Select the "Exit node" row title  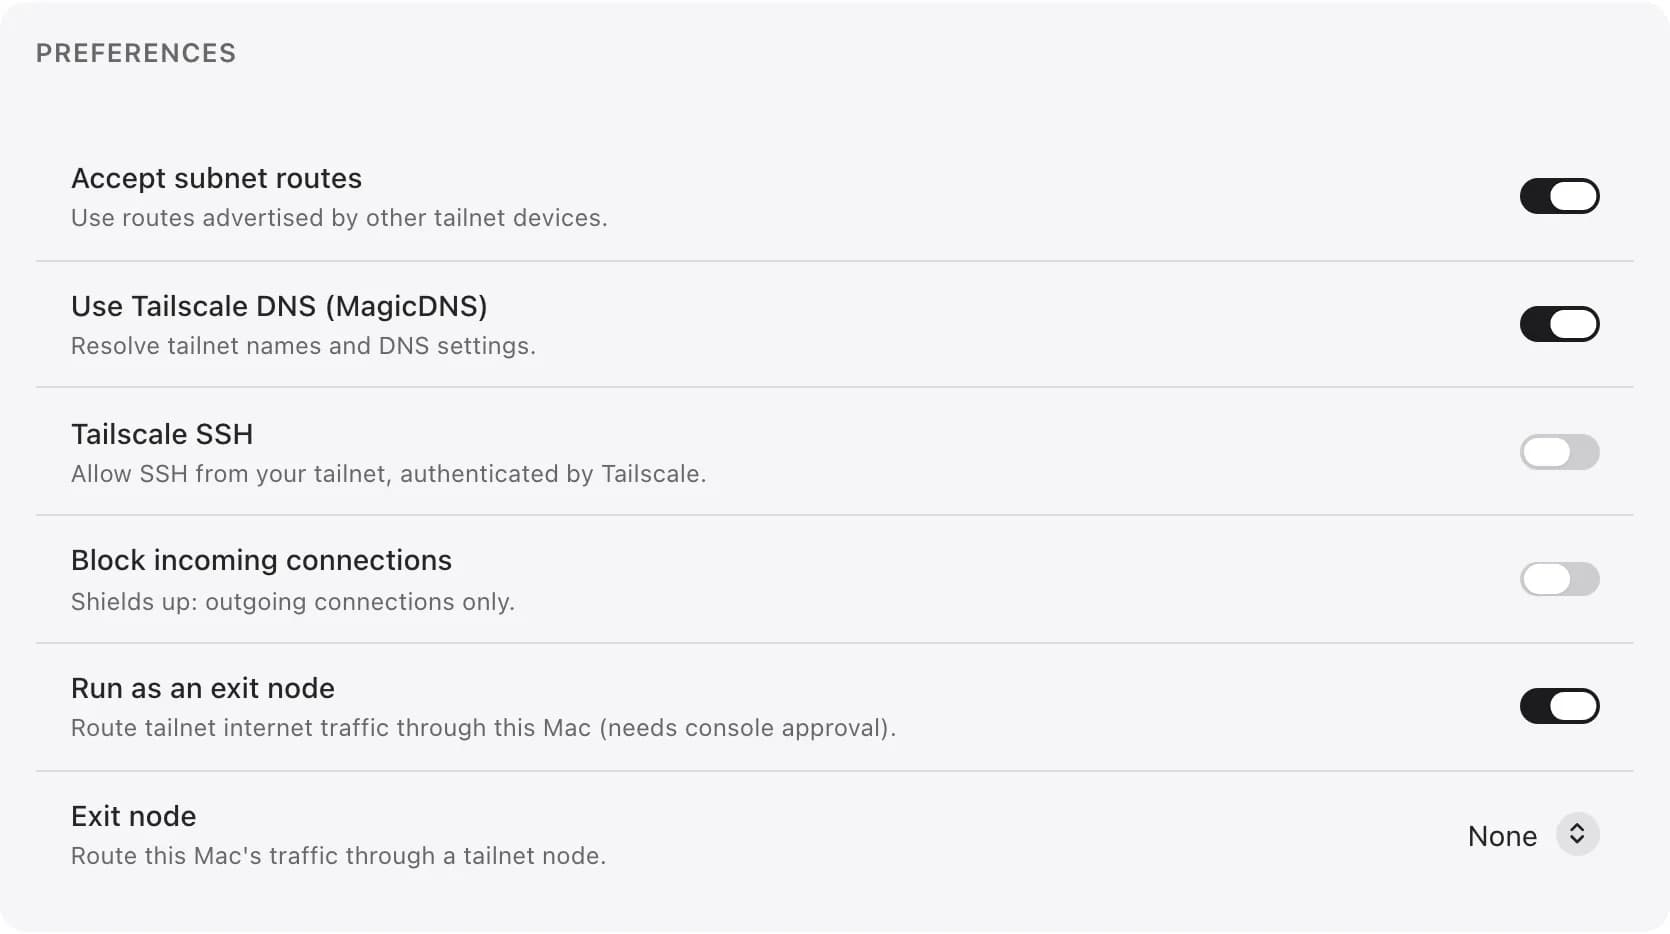tap(133, 816)
